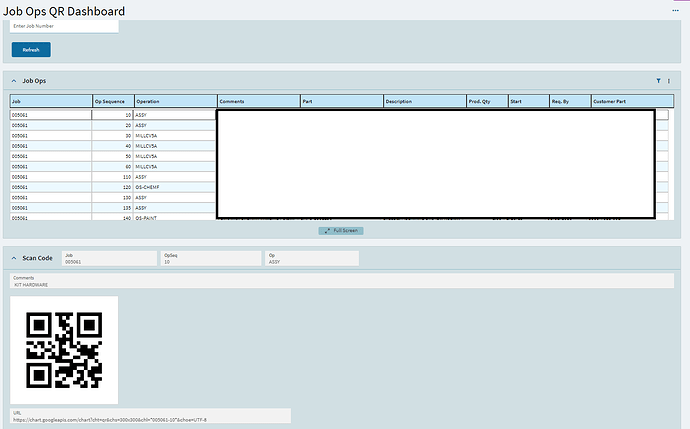Select the Op Sequence 10 cell

click(113, 115)
